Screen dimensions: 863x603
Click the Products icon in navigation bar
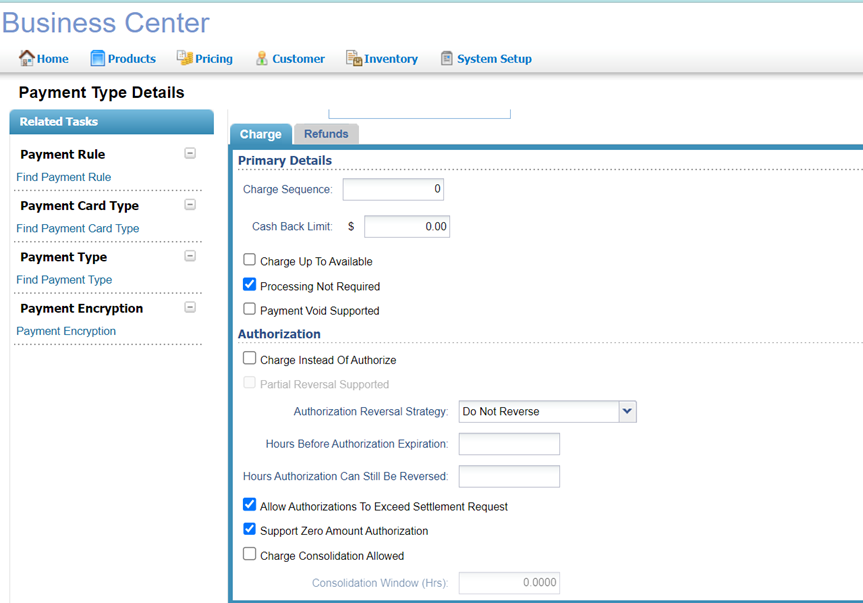[x=98, y=58]
